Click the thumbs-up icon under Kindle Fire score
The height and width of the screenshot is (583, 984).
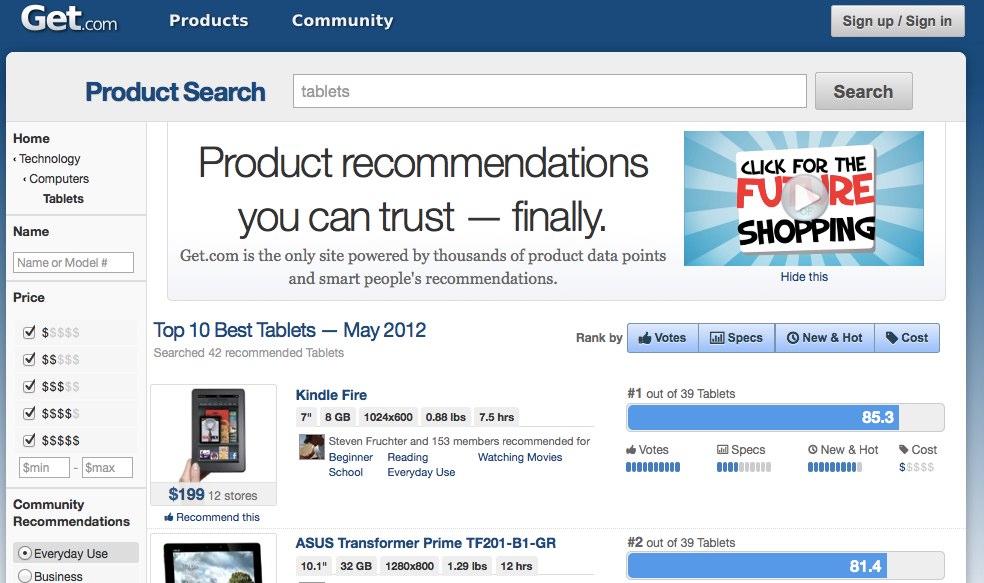pos(630,450)
